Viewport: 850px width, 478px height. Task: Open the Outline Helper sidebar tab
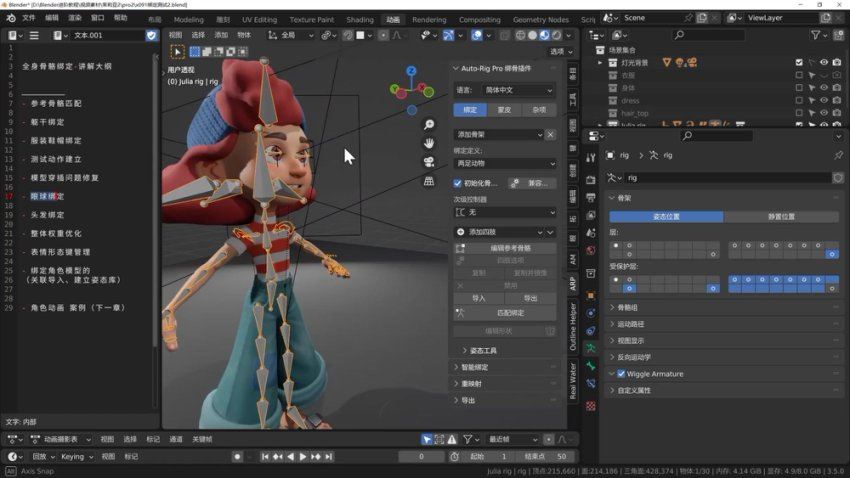(572, 326)
